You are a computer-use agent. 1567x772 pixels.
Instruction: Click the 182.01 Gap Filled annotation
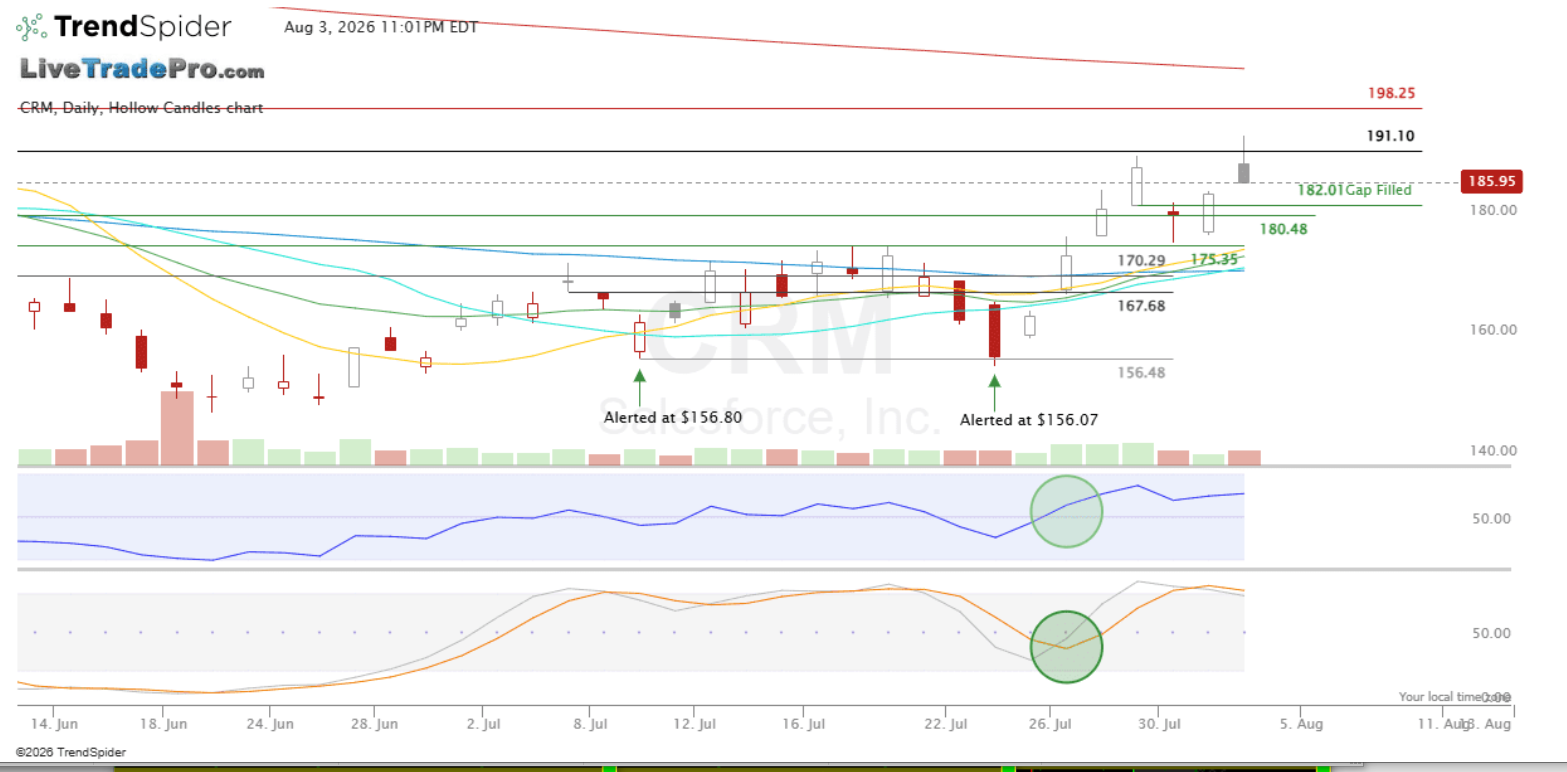coord(1354,190)
